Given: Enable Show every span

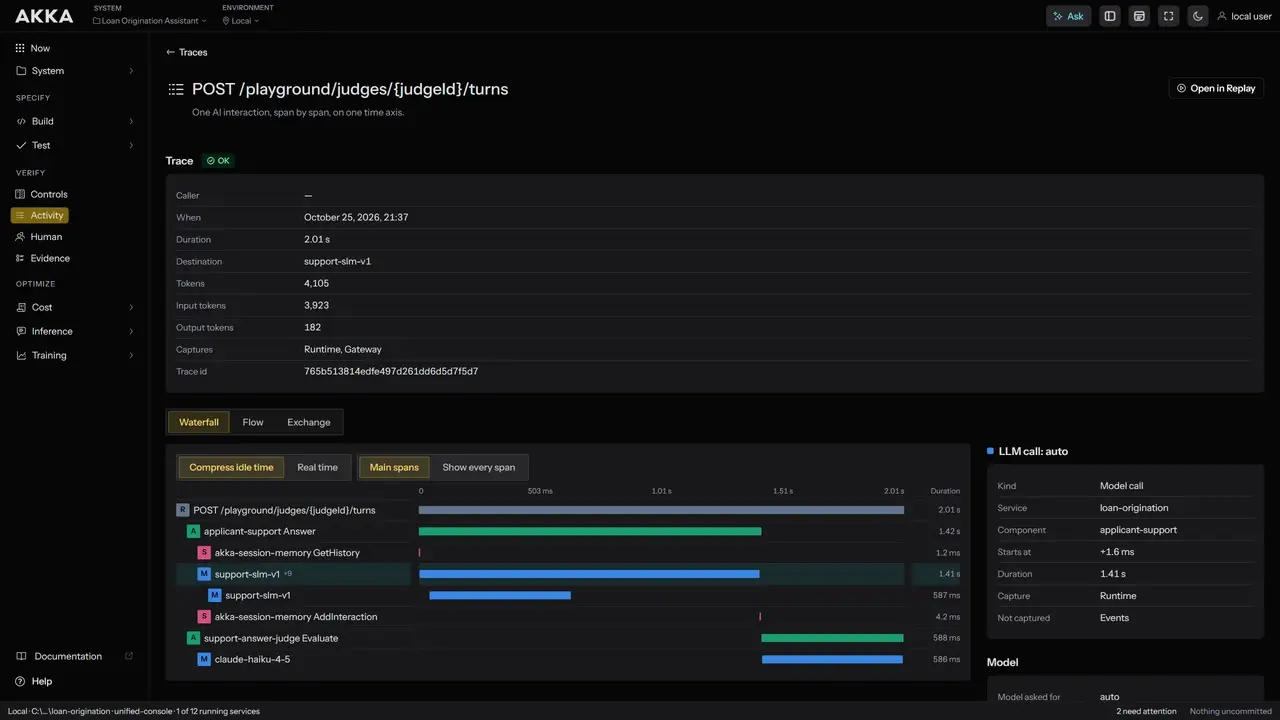Looking at the screenshot, I should tap(479, 467).
